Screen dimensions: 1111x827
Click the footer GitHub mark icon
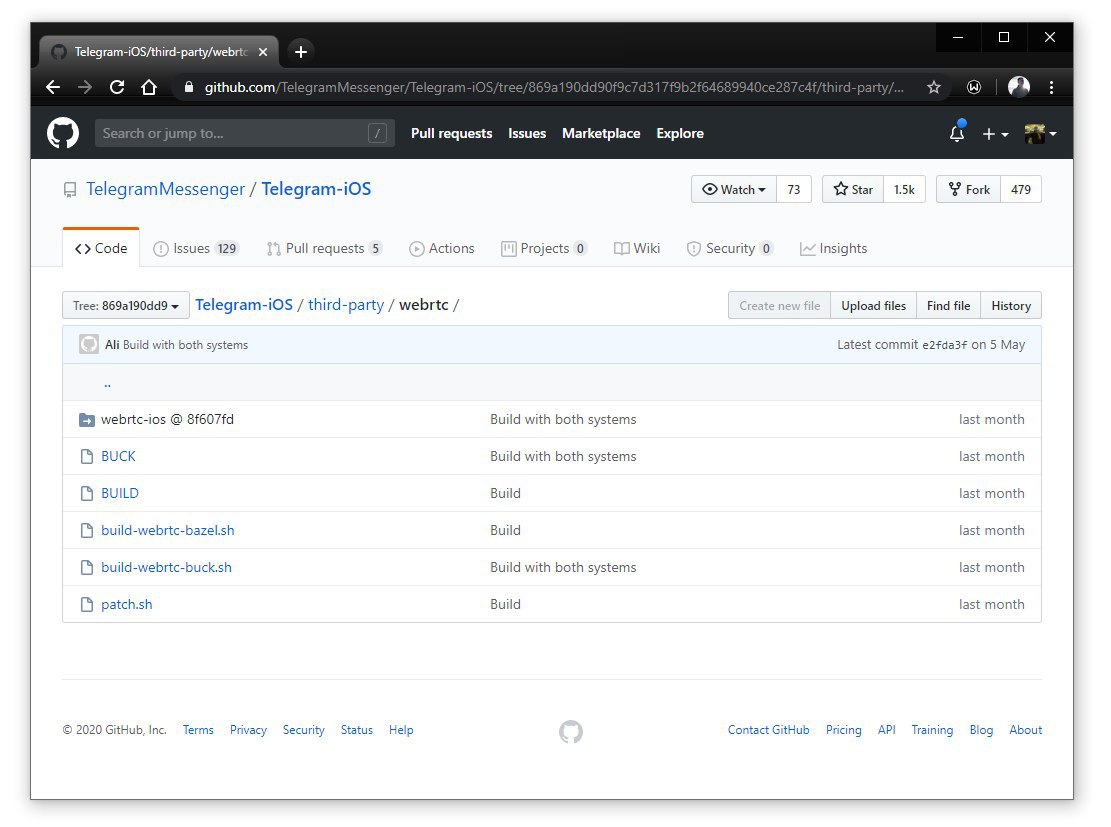pyautogui.click(x=571, y=731)
